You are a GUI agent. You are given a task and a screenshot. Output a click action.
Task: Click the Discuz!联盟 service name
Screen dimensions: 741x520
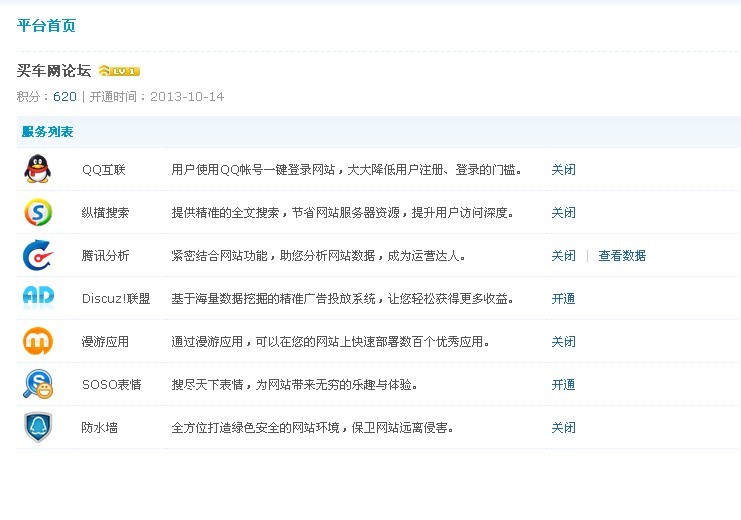116,299
